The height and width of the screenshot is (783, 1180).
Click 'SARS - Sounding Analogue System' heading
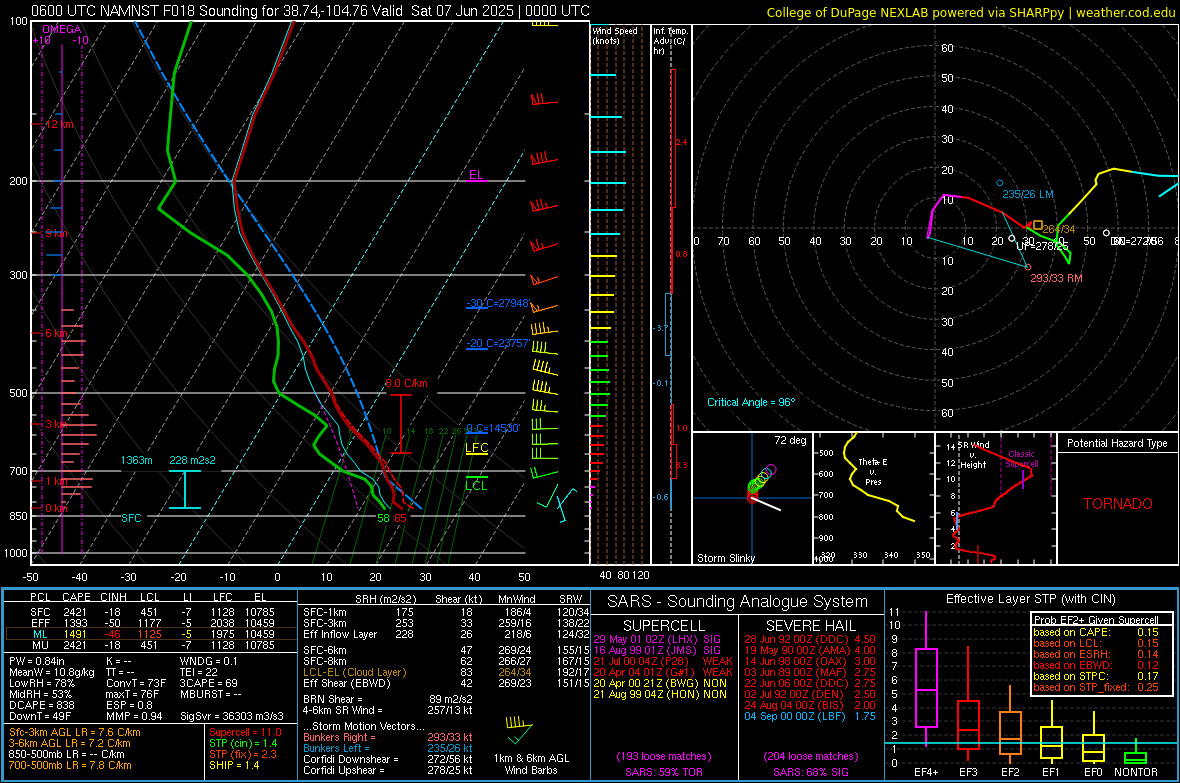click(x=737, y=602)
